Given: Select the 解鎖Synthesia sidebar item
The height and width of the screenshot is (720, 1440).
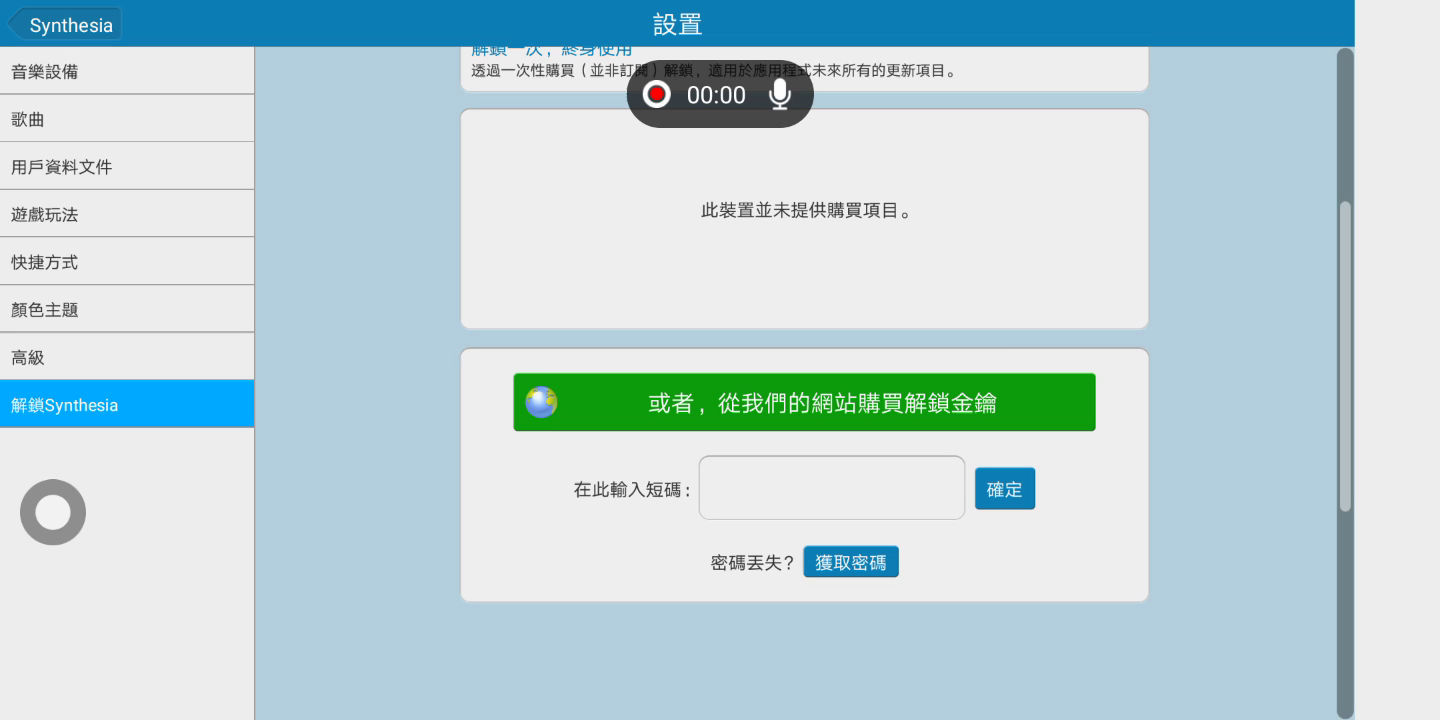Looking at the screenshot, I should point(127,404).
